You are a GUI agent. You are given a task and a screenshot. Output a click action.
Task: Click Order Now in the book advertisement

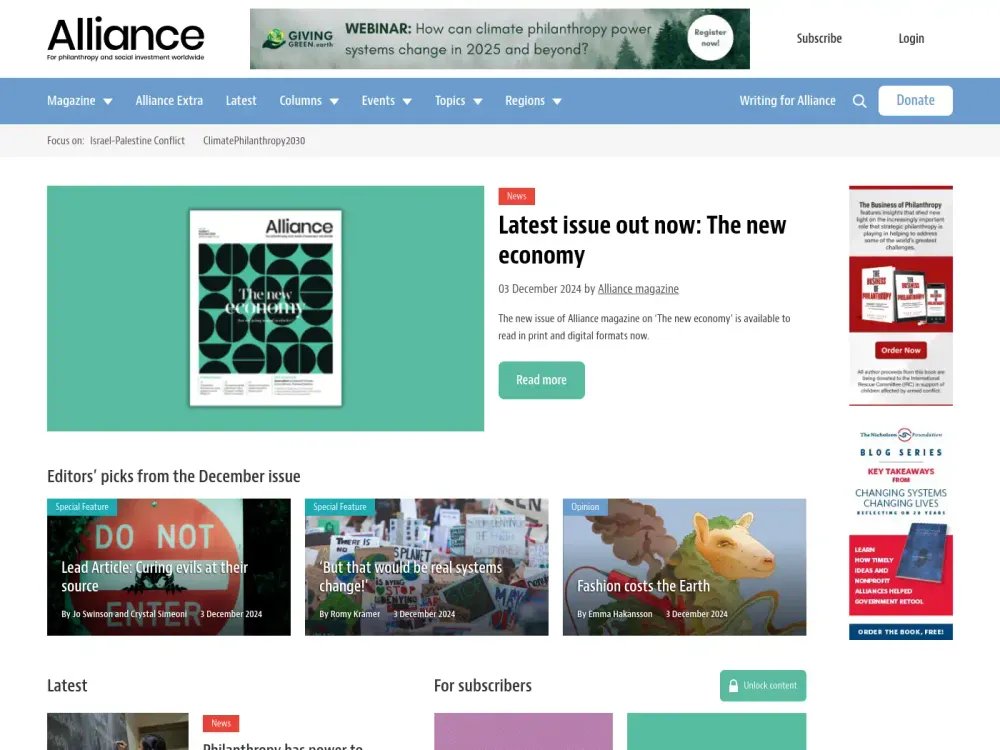(x=899, y=350)
